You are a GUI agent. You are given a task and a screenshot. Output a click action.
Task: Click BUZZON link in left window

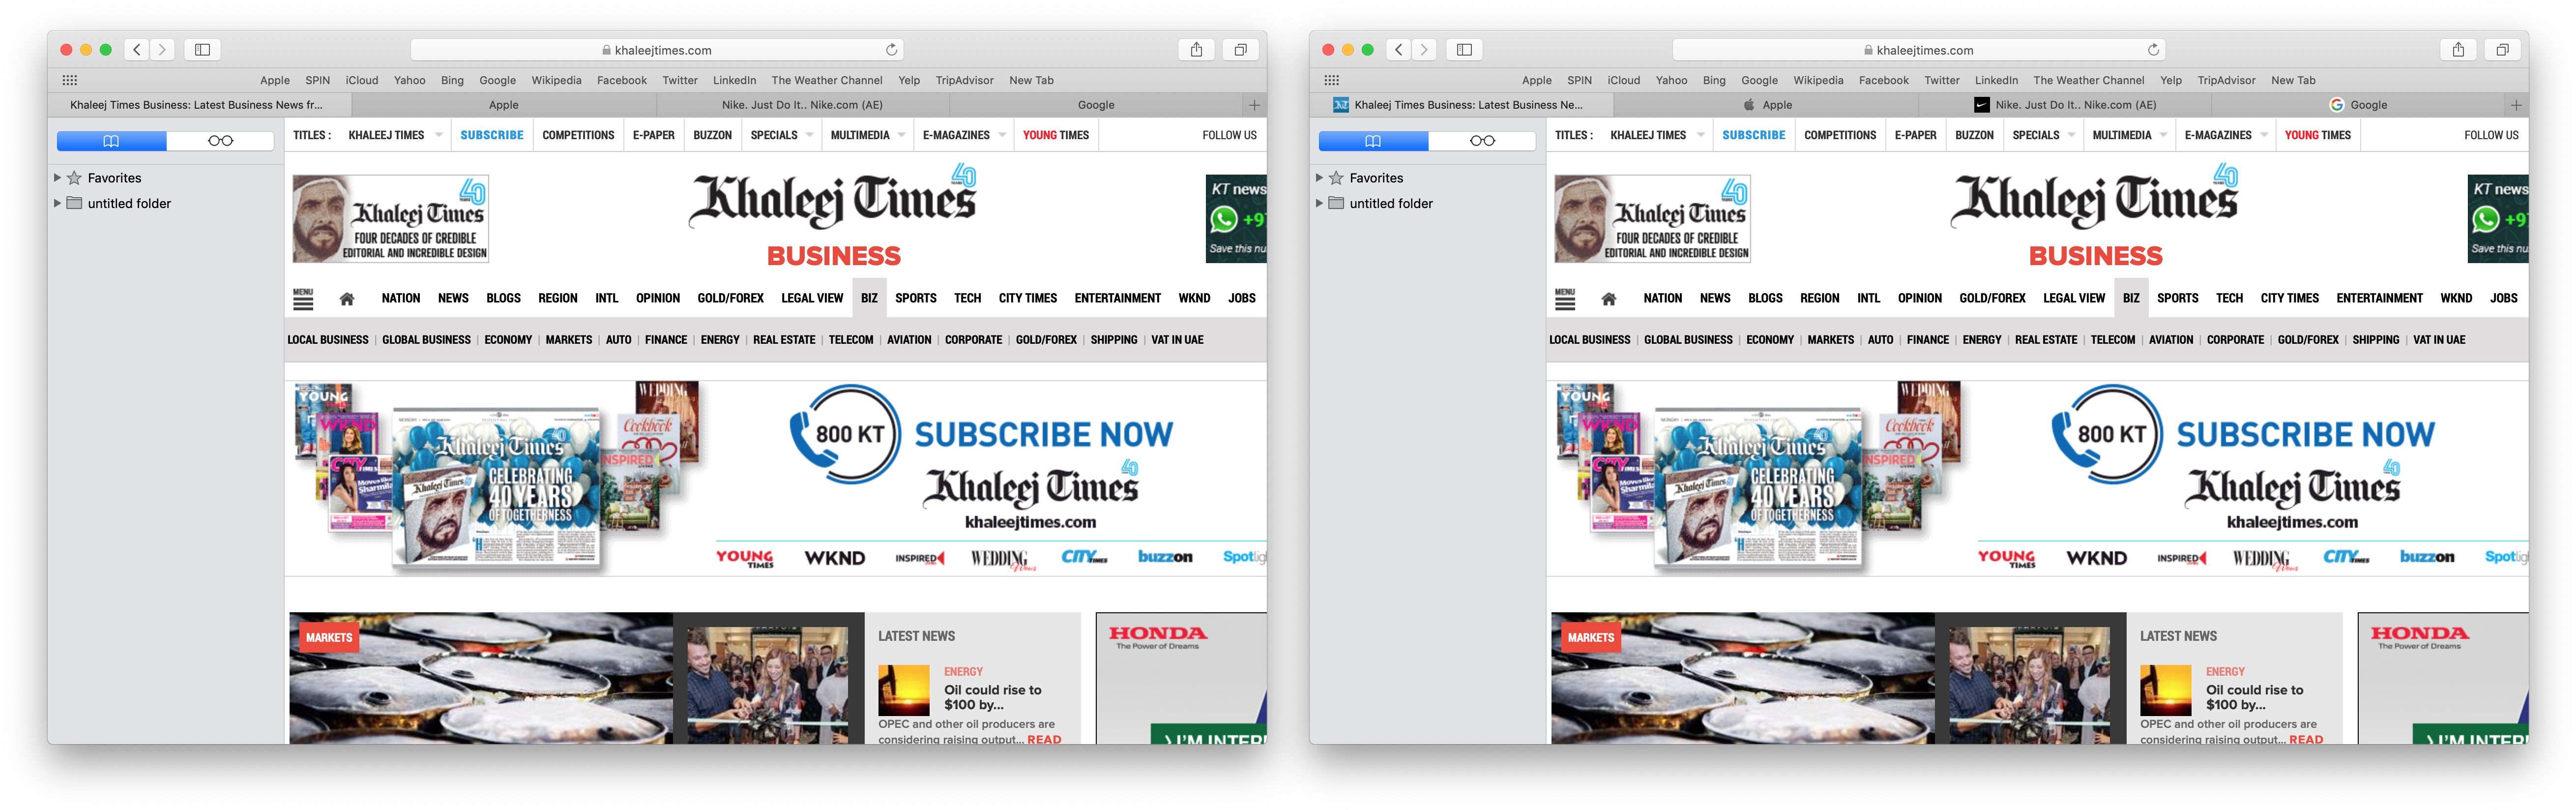(712, 135)
